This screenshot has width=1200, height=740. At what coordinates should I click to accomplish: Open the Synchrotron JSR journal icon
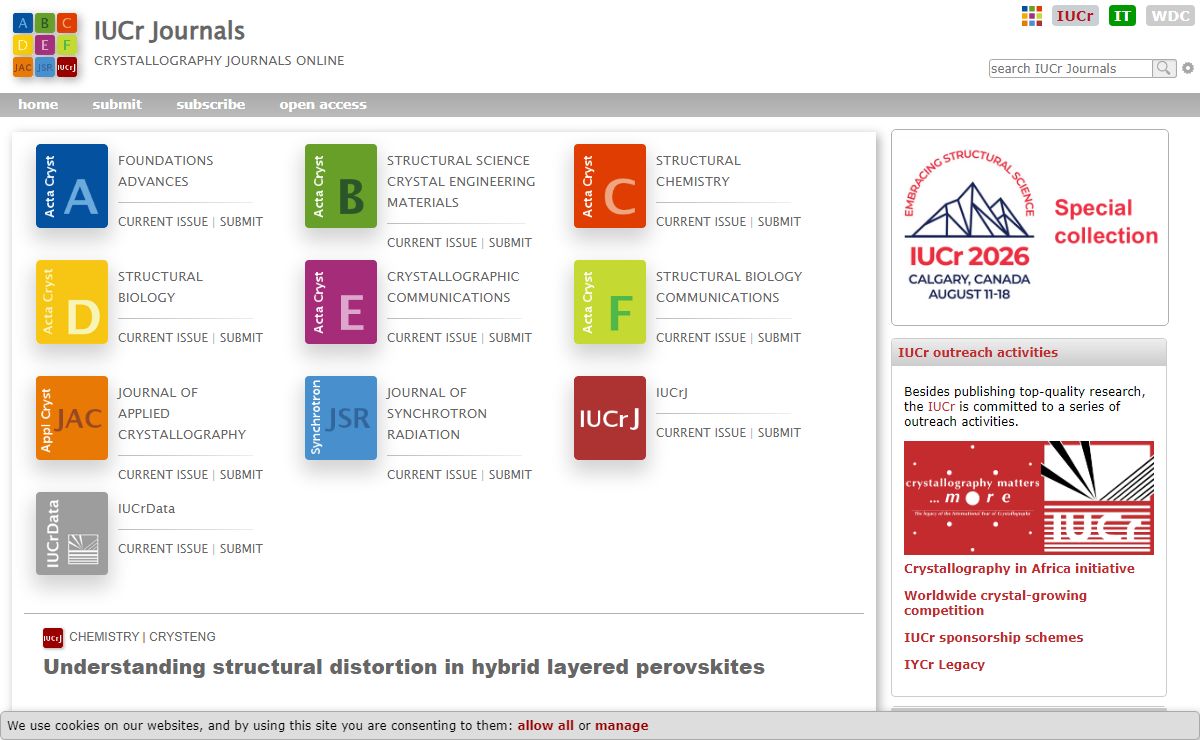[x=341, y=418]
